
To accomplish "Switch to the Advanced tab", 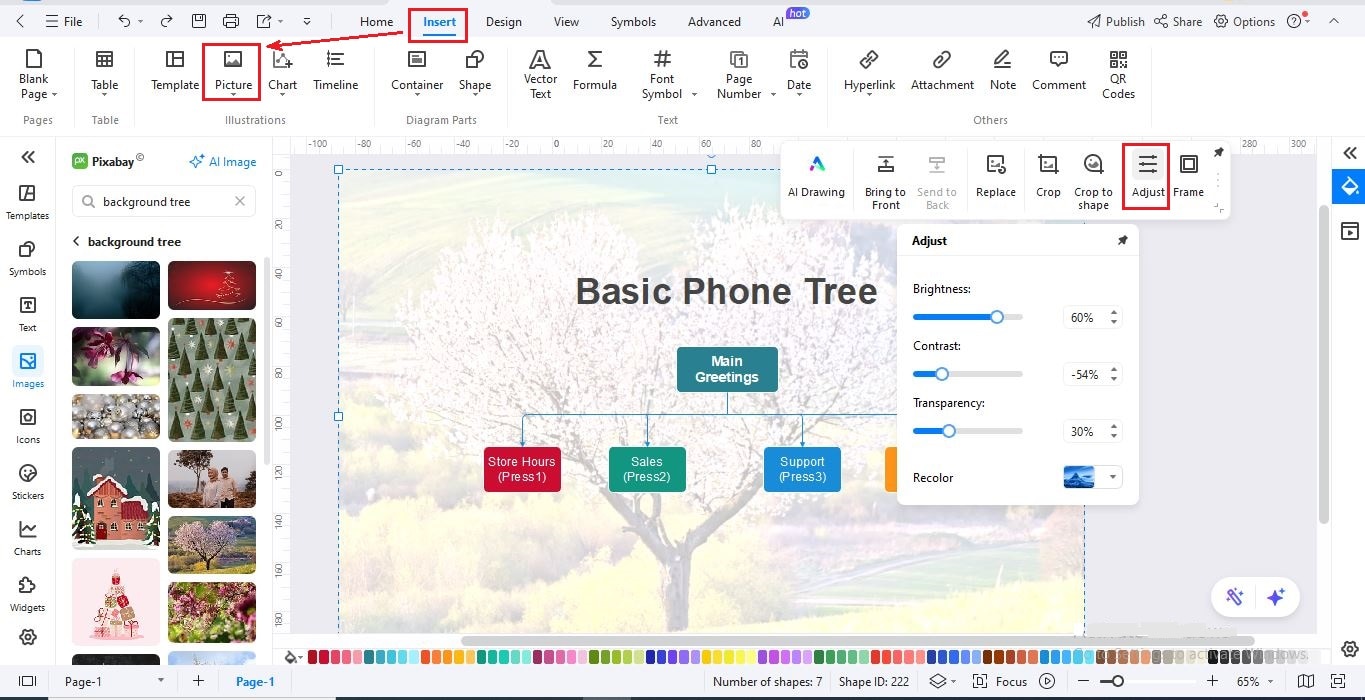I will [714, 21].
